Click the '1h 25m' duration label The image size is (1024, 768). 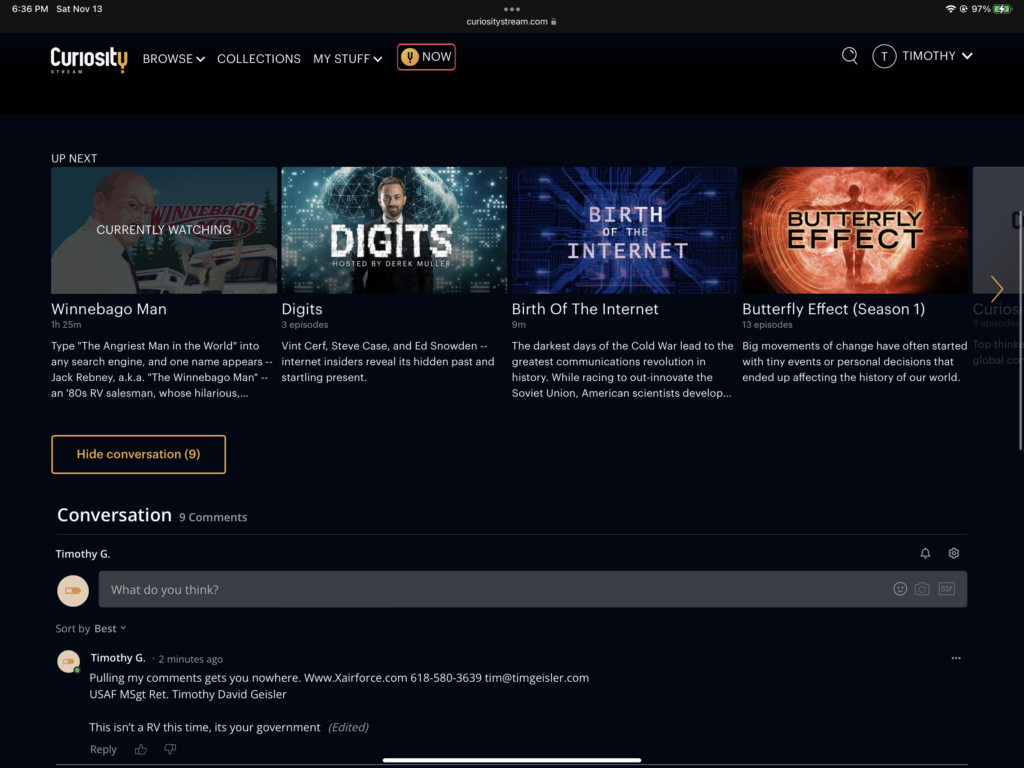[66, 325]
